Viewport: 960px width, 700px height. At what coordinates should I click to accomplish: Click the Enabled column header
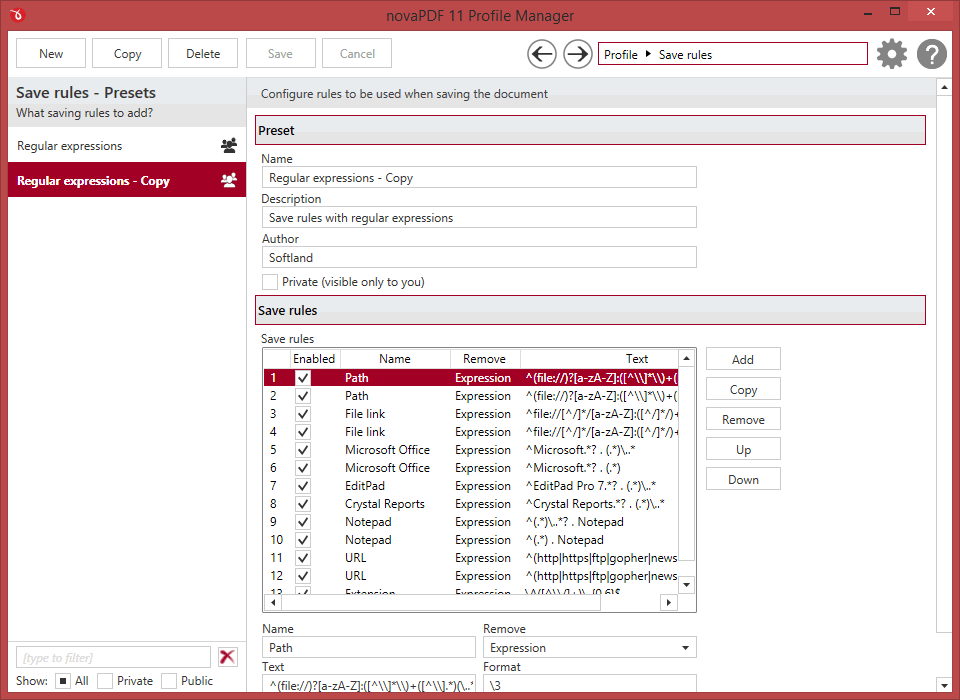[x=314, y=358]
